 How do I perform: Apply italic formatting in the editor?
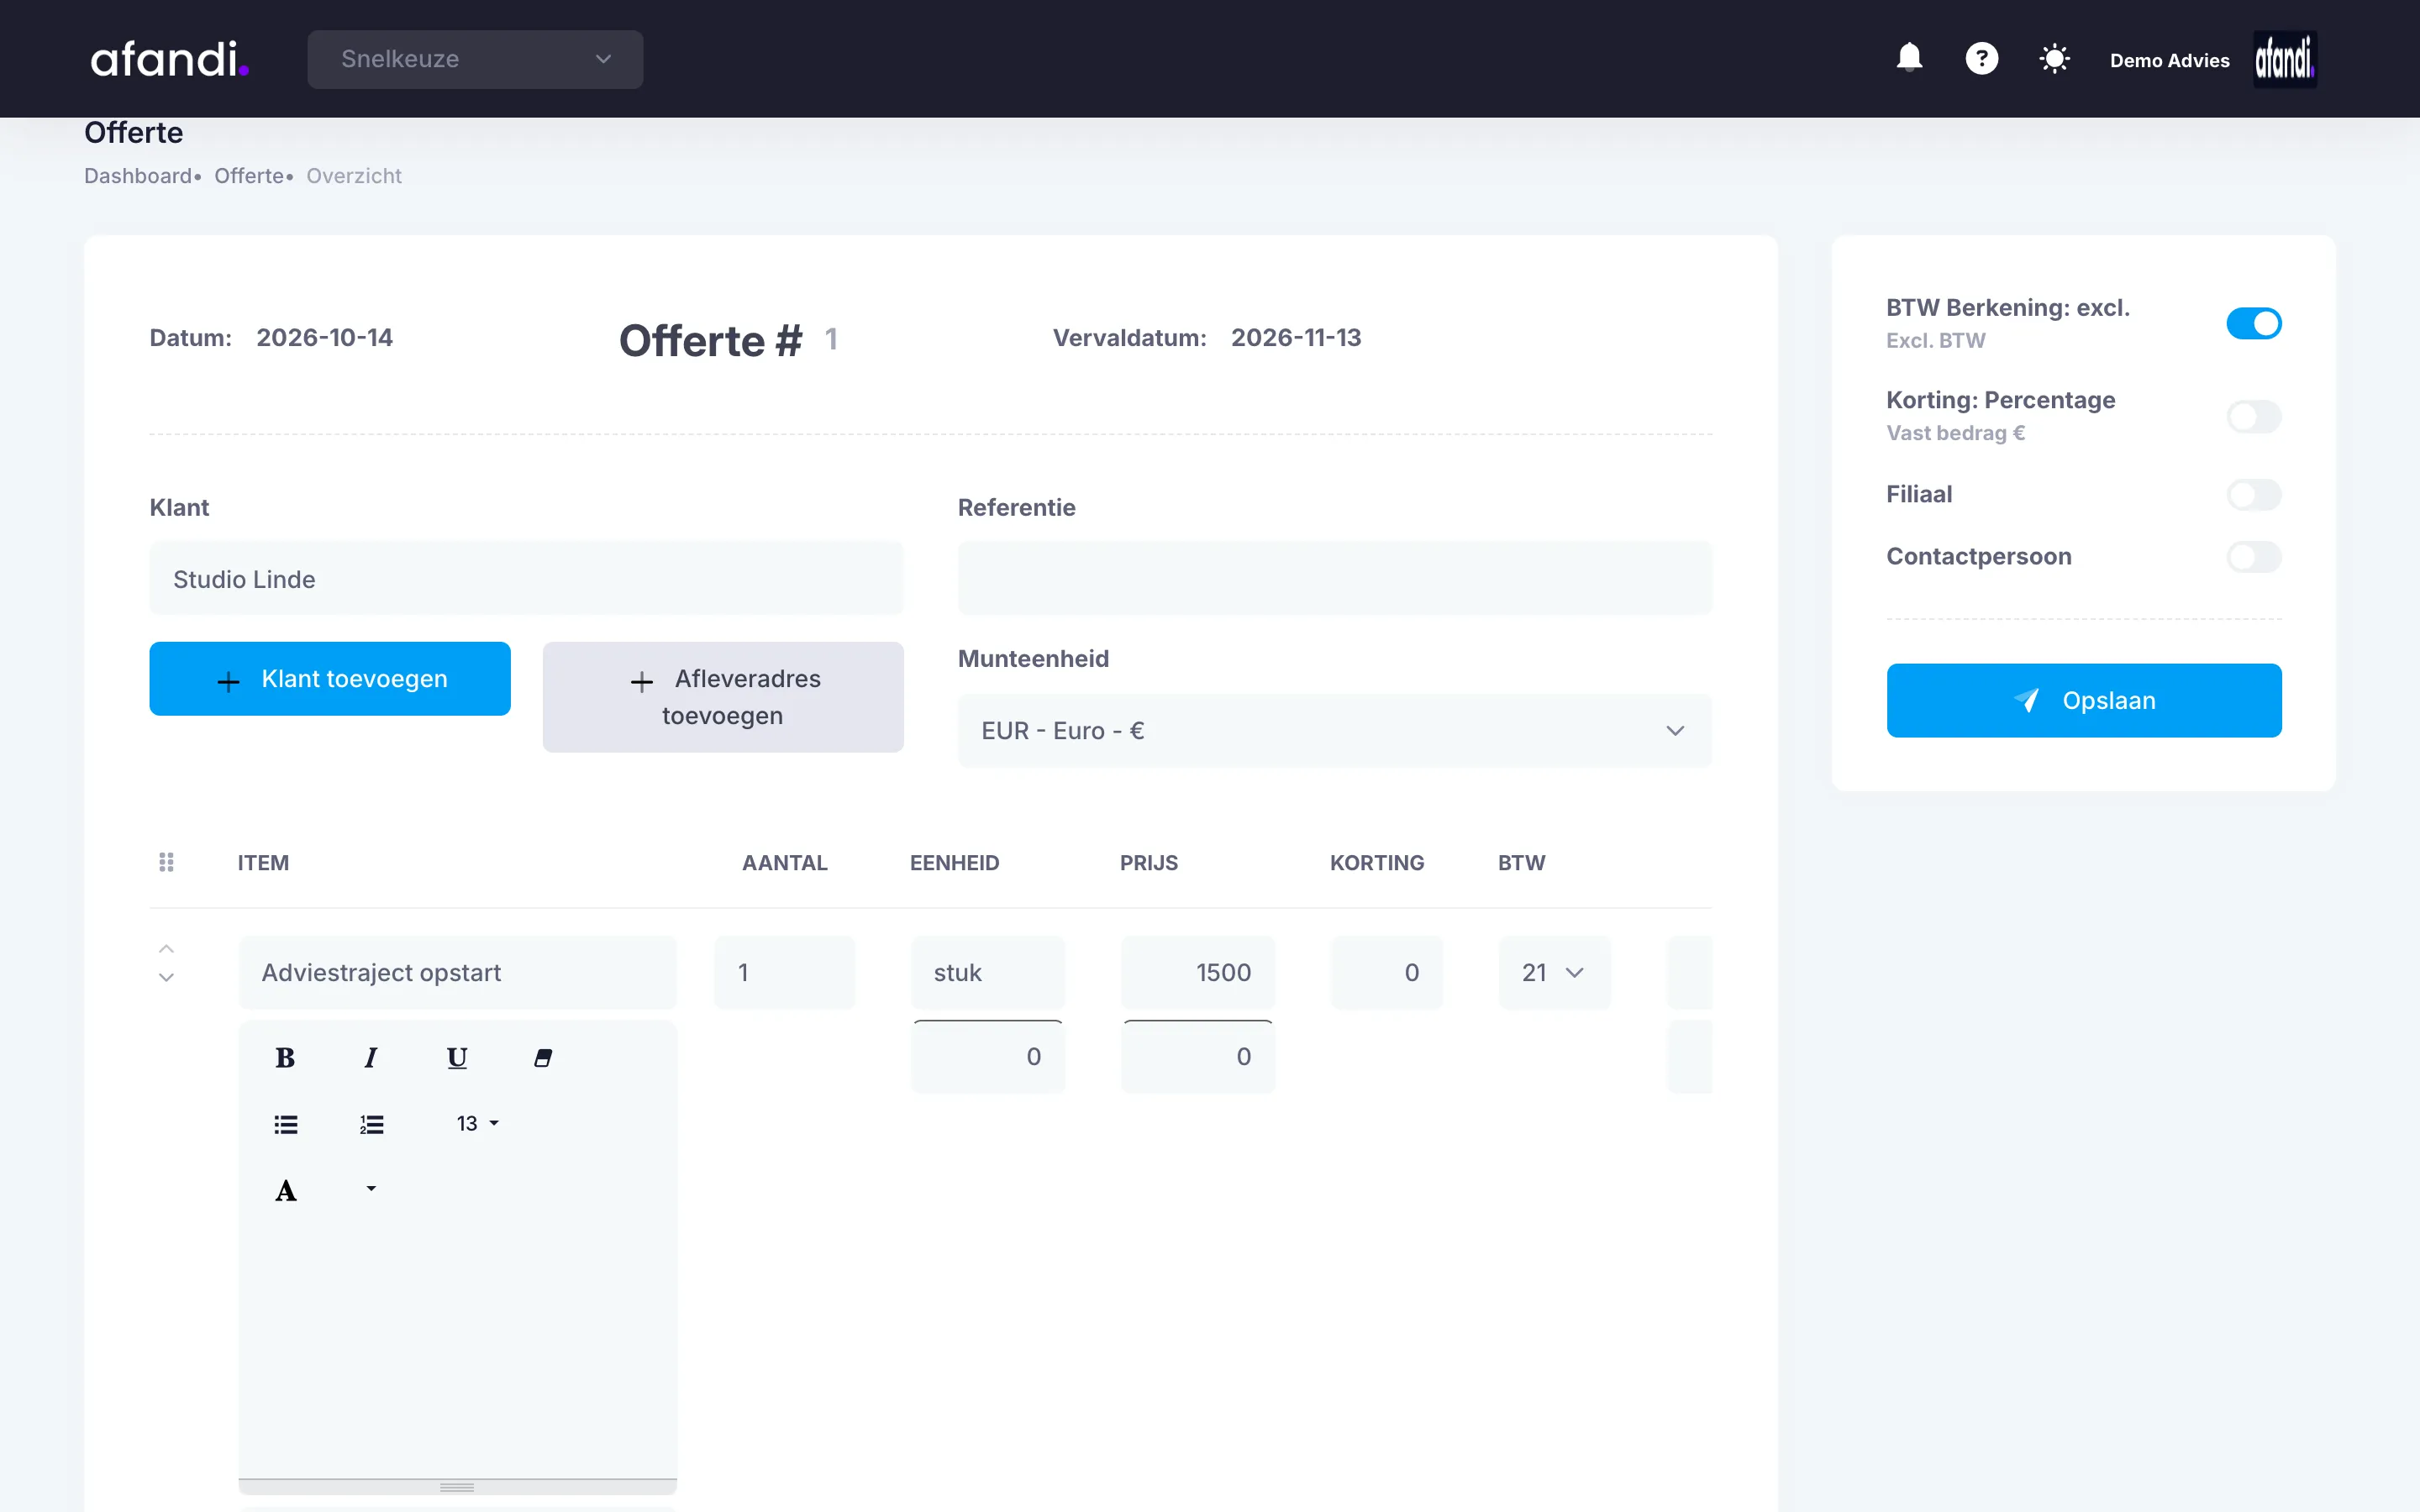(x=371, y=1057)
